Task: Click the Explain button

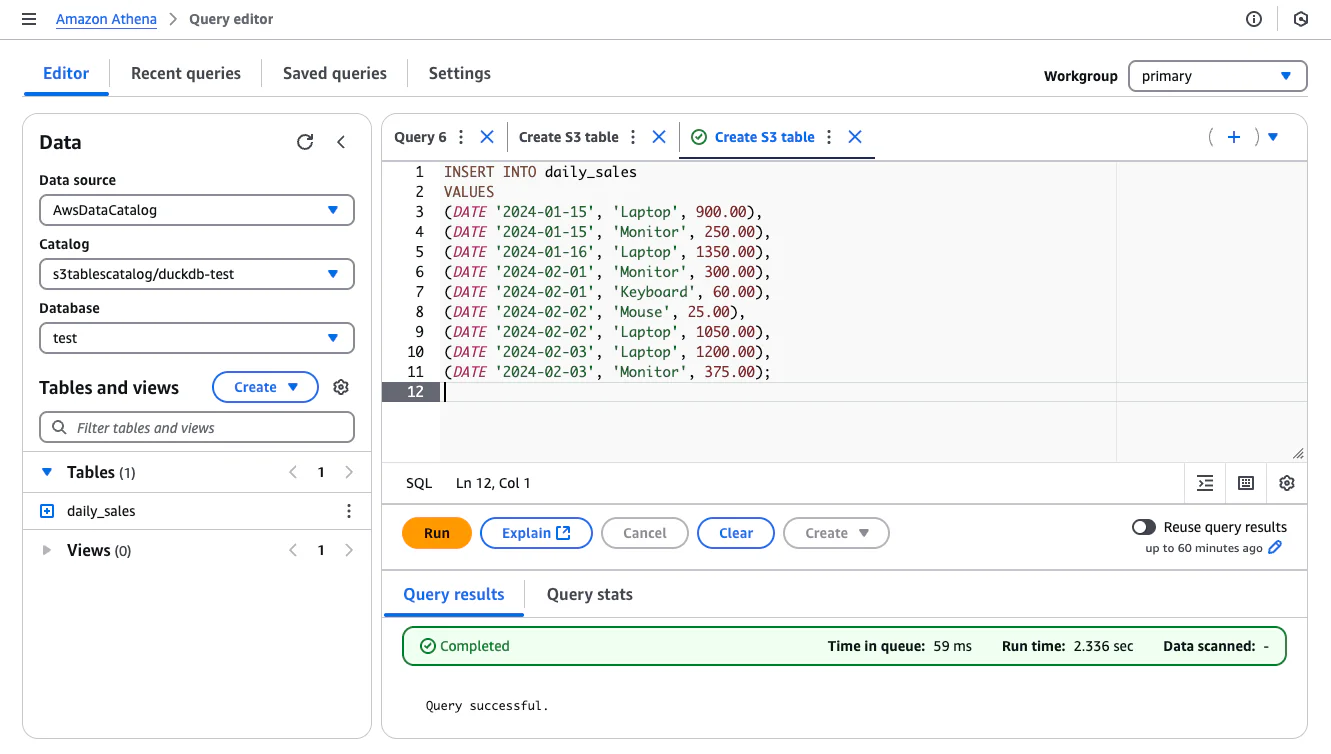Action: click(x=536, y=533)
